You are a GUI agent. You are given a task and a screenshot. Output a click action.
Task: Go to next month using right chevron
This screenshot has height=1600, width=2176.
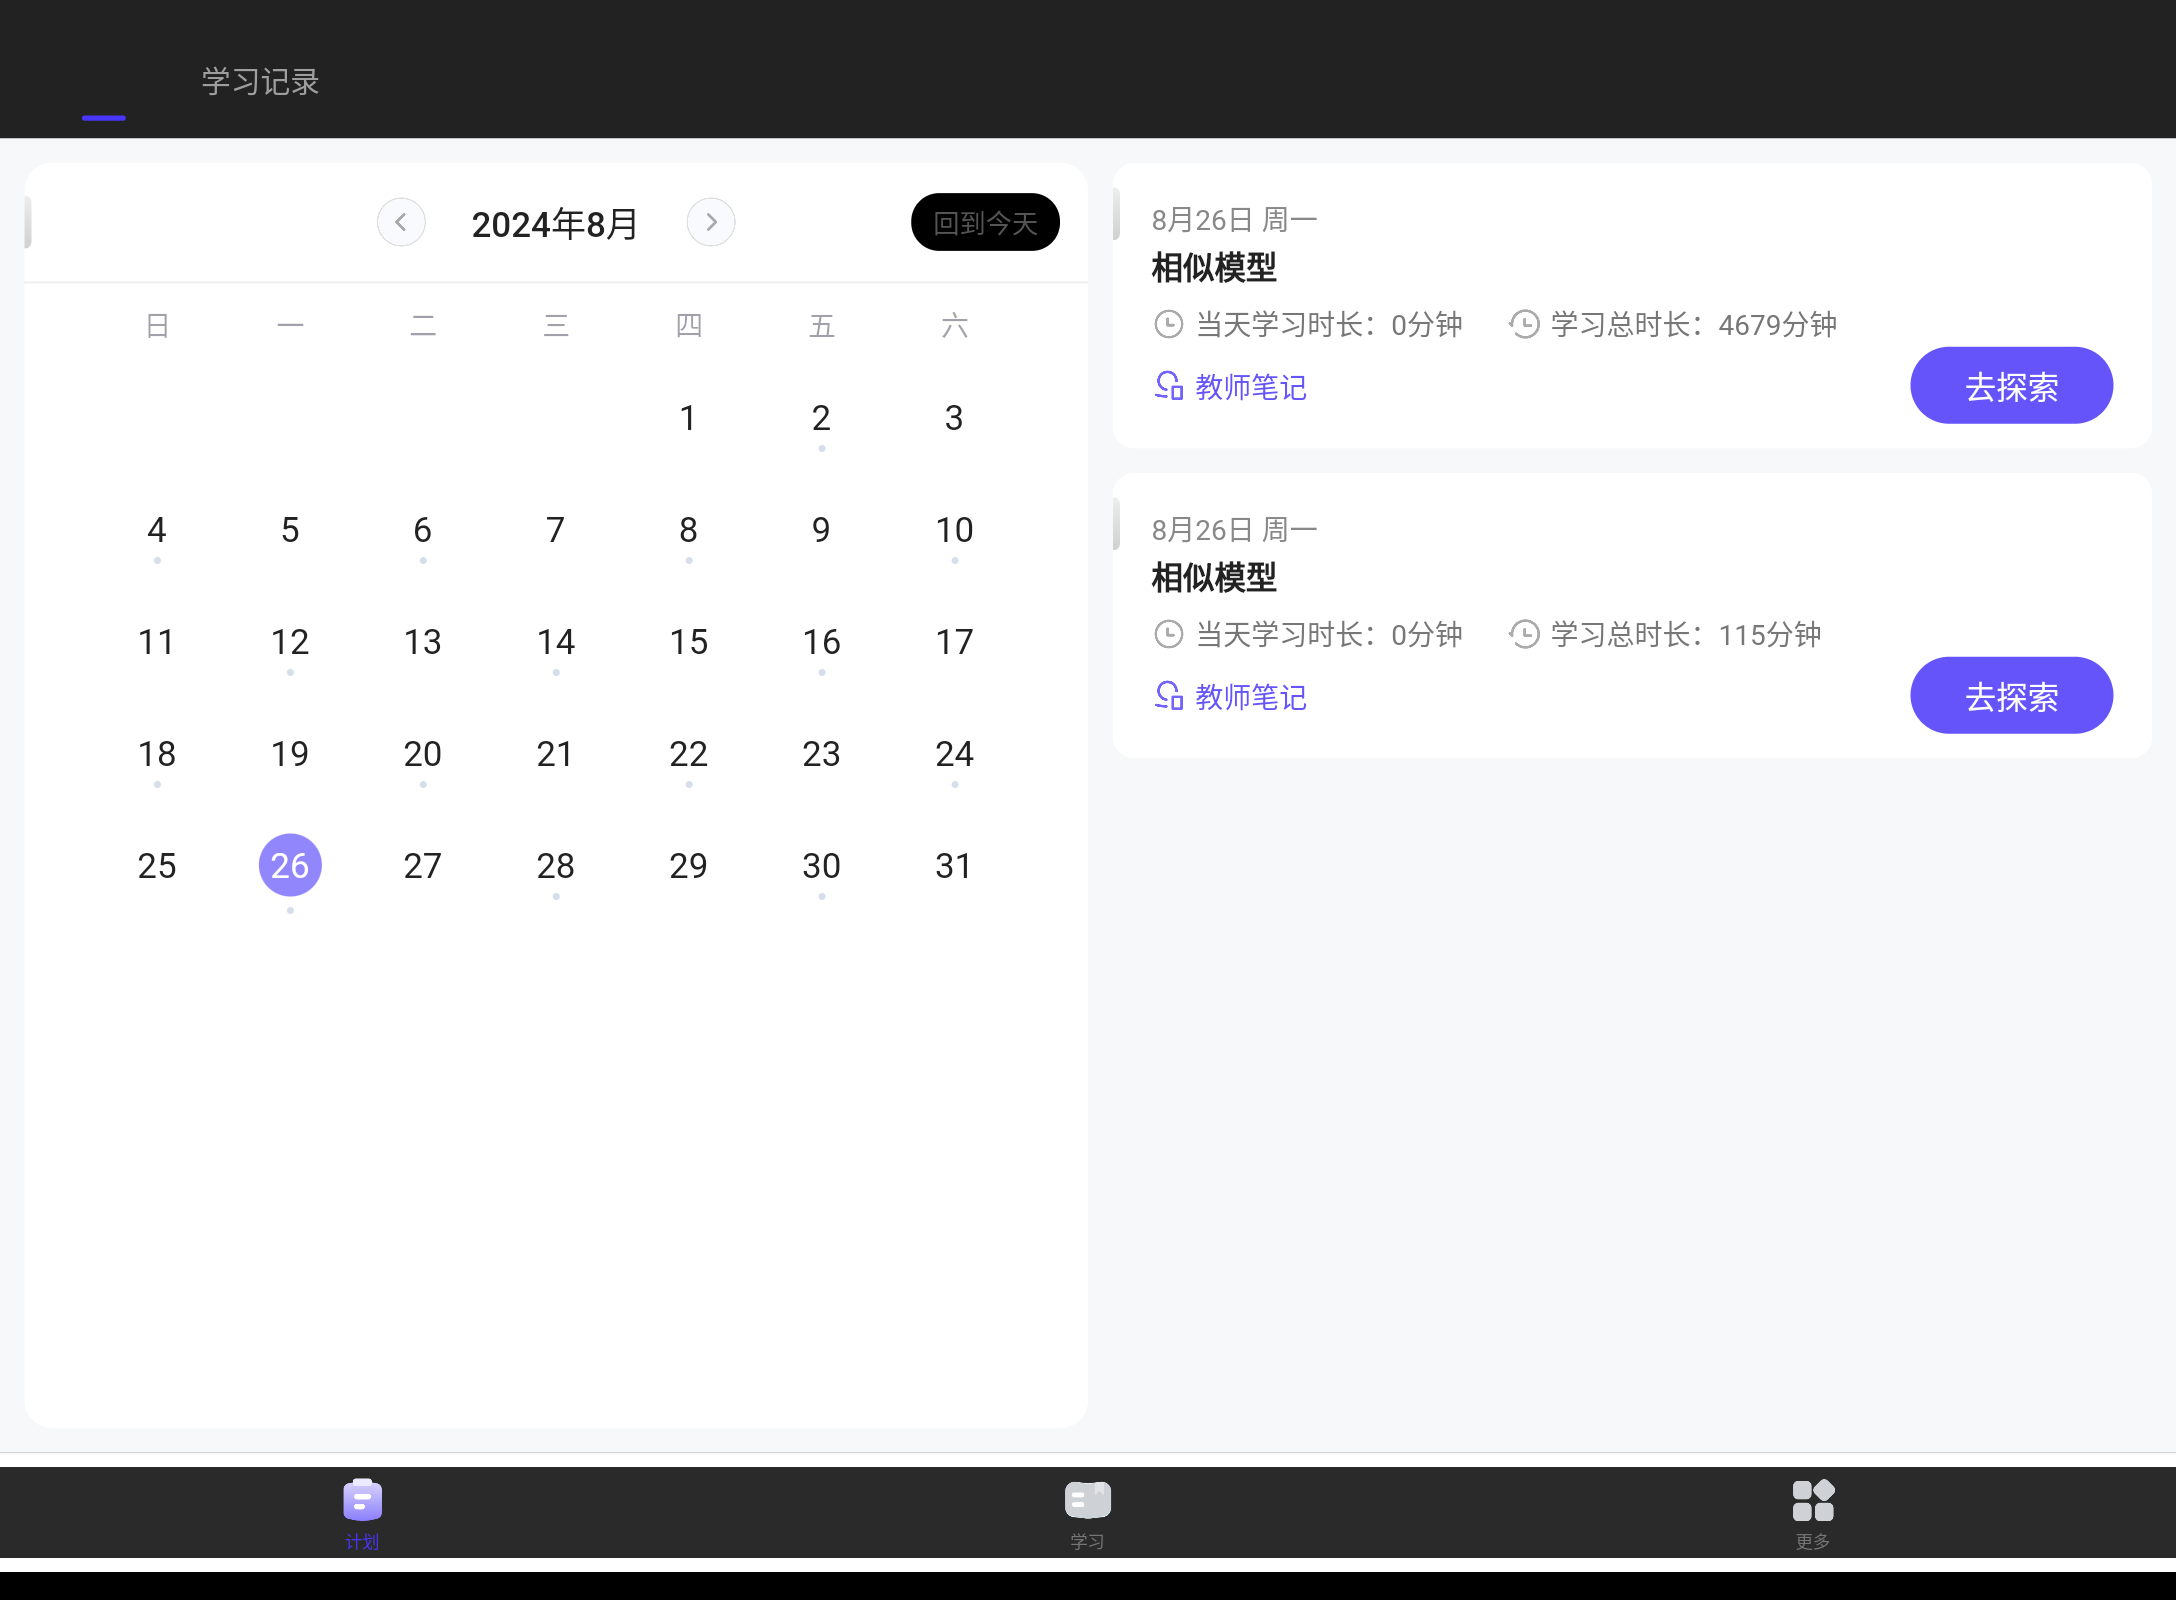711,222
